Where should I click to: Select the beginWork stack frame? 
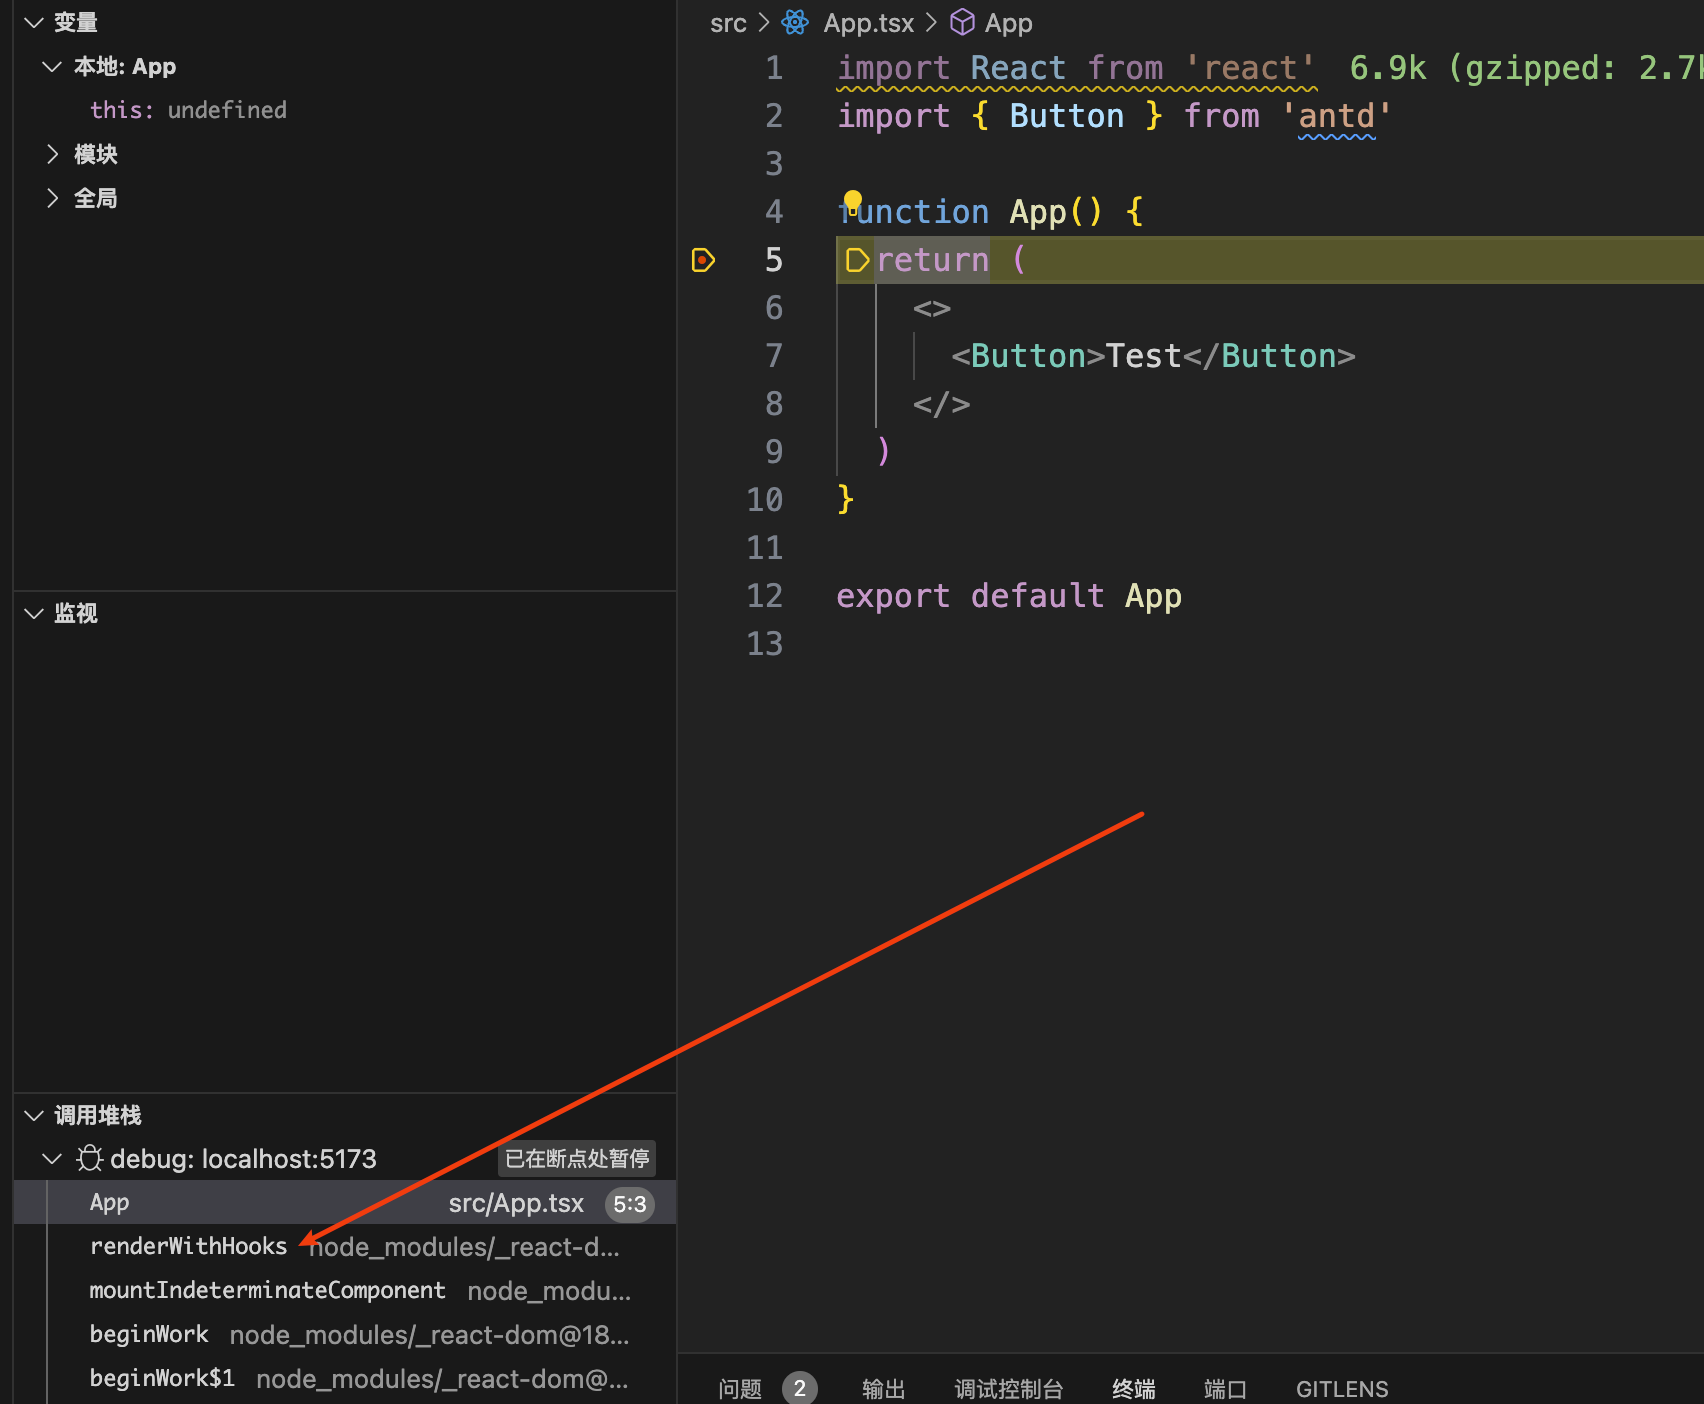point(345,1334)
